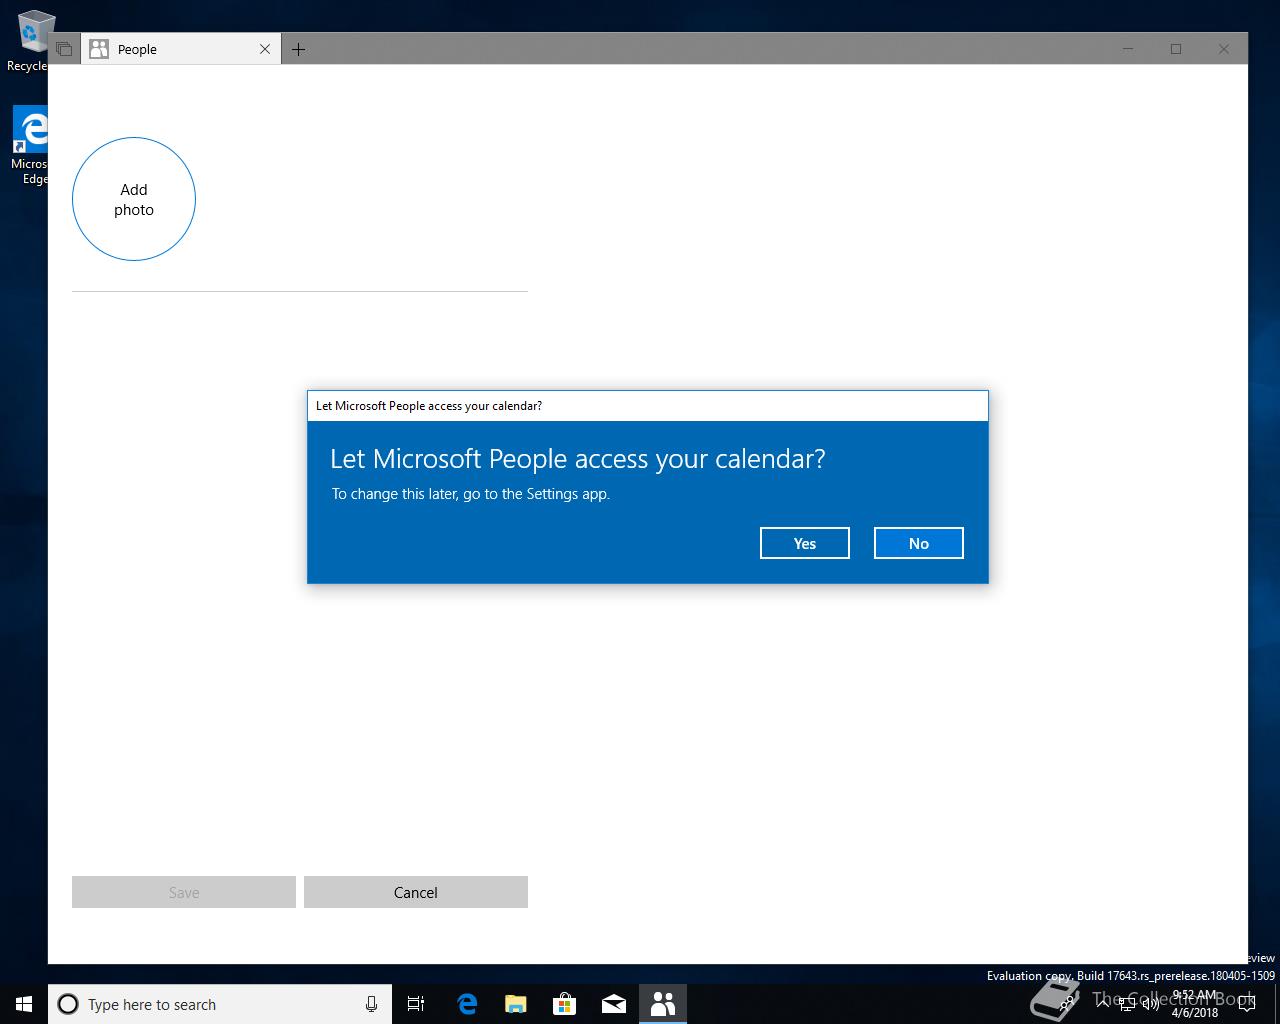Screen dimensions: 1280x1024
Task: Deny calendar access with No button
Action: (919, 543)
